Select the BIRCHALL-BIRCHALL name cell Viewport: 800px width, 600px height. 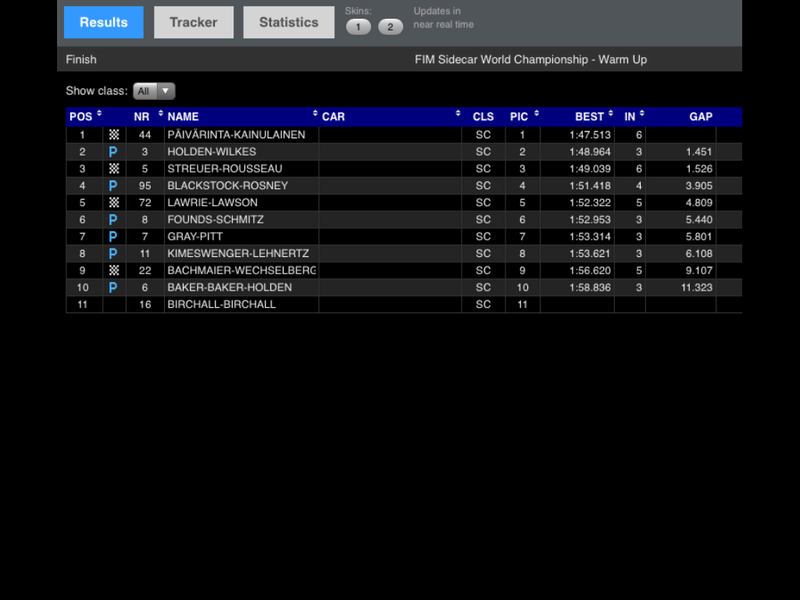241,304
